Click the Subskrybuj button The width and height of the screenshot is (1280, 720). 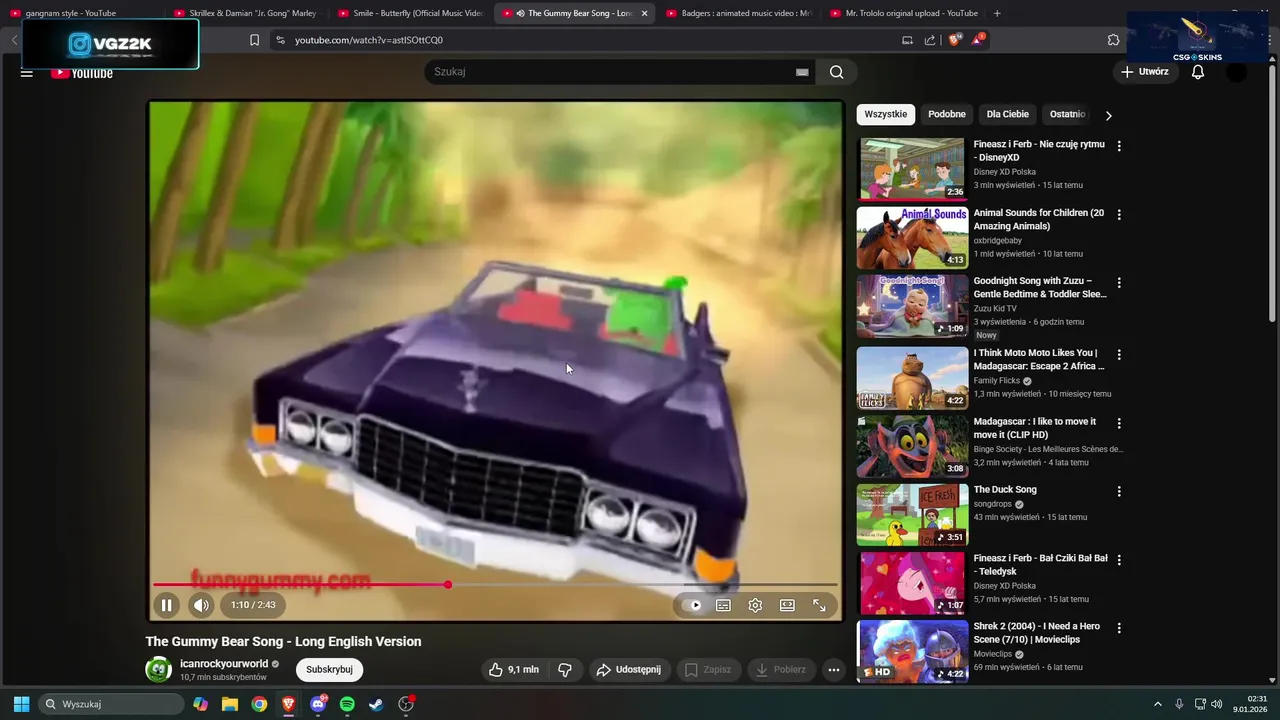329,670
